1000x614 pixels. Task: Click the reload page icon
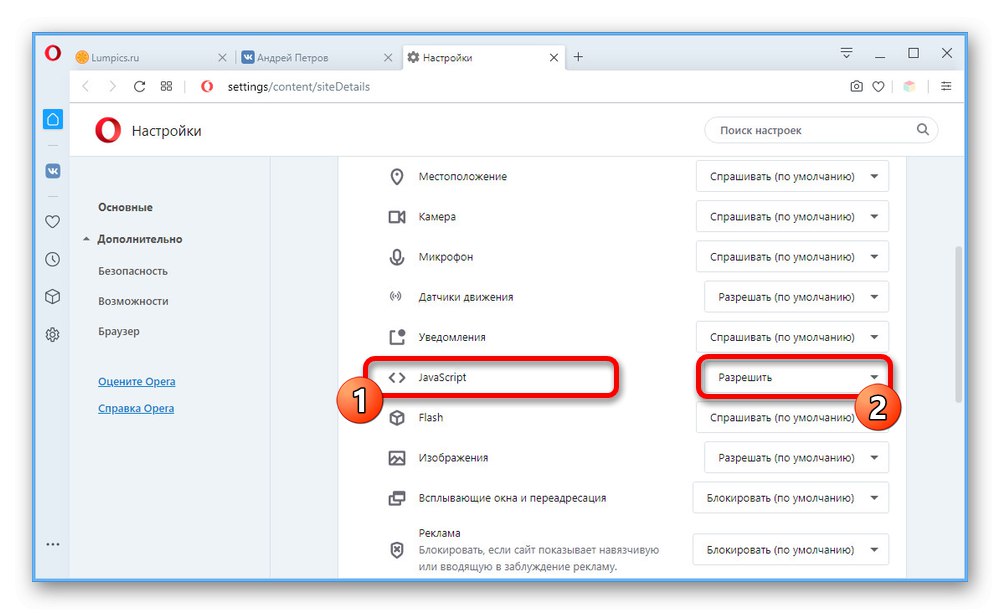tap(139, 87)
